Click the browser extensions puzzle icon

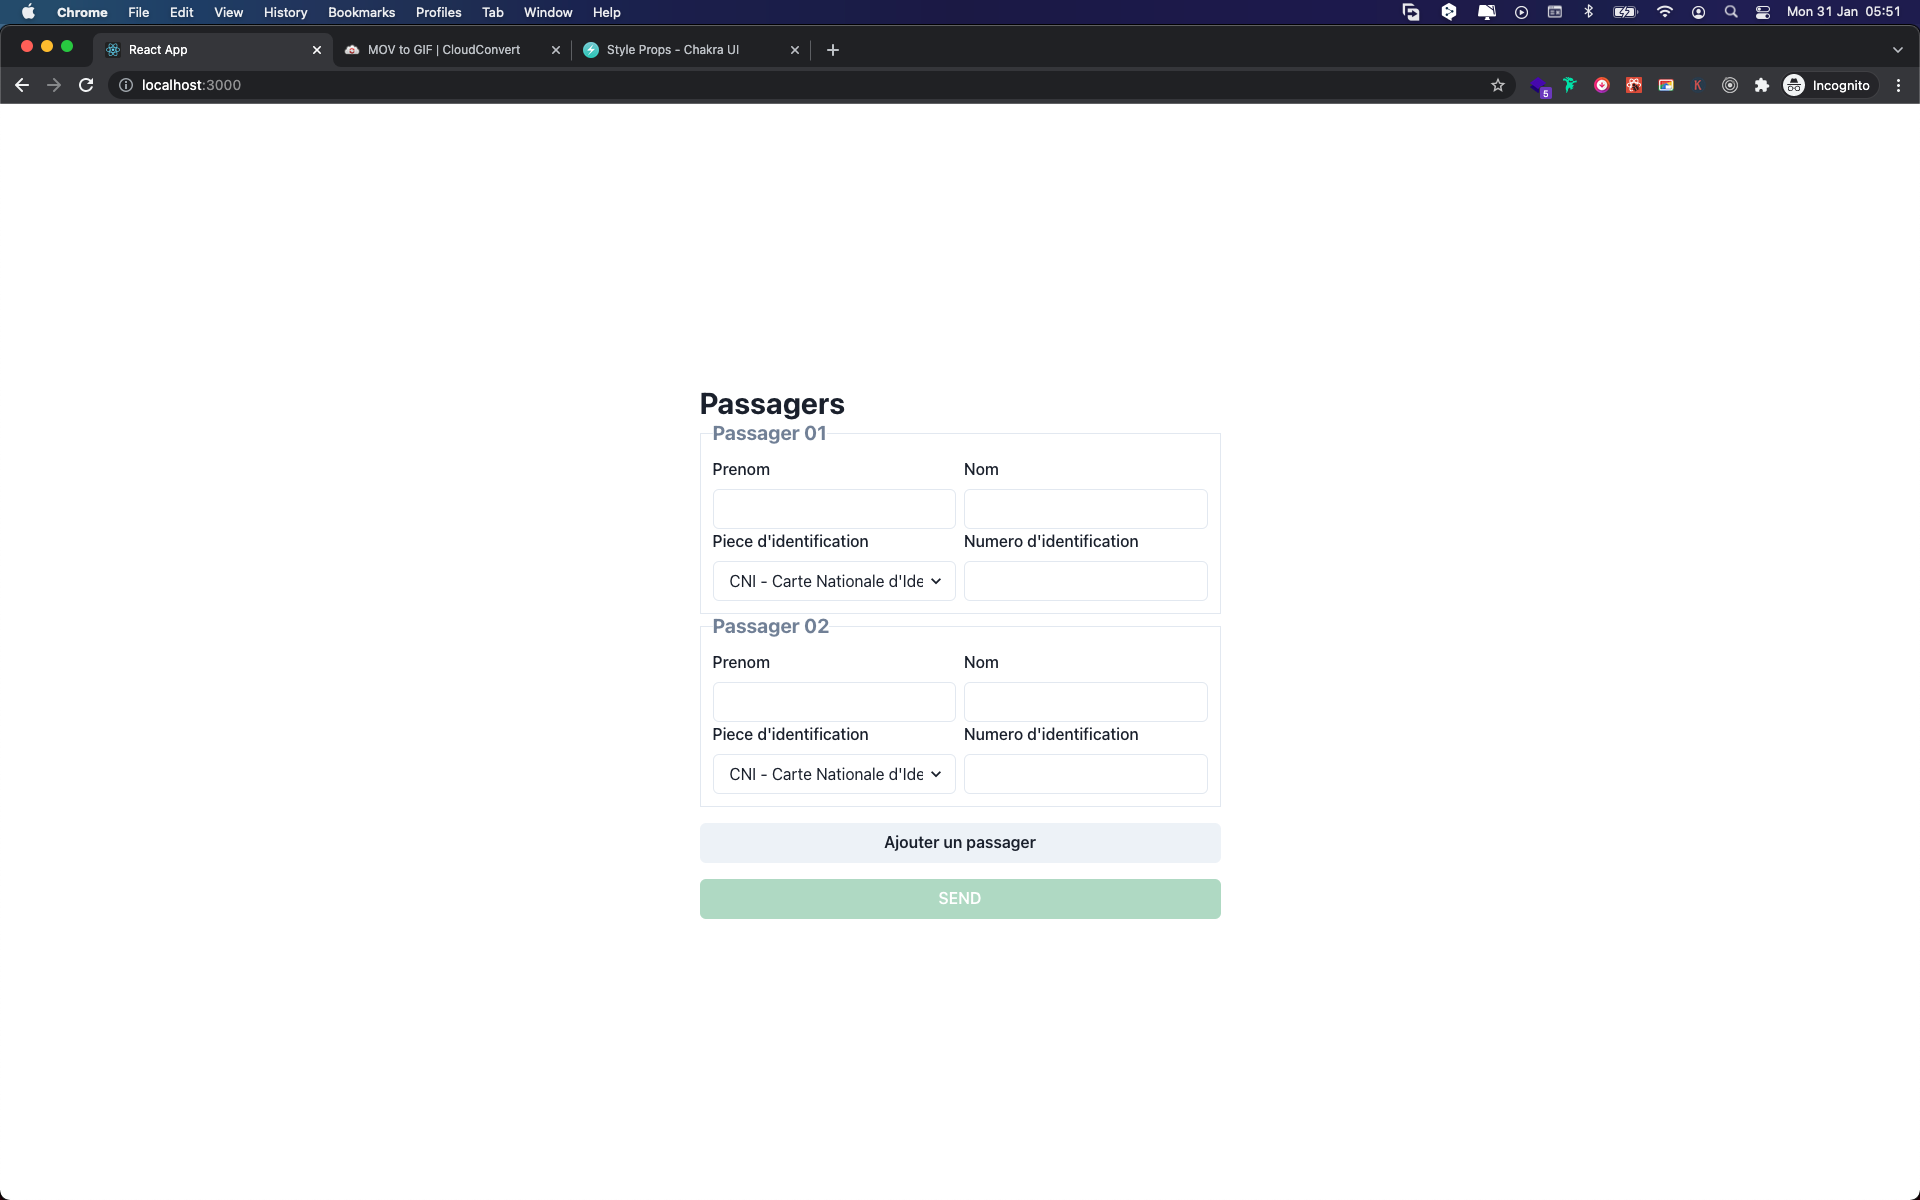pyautogui.click(x=1762, y=86)
